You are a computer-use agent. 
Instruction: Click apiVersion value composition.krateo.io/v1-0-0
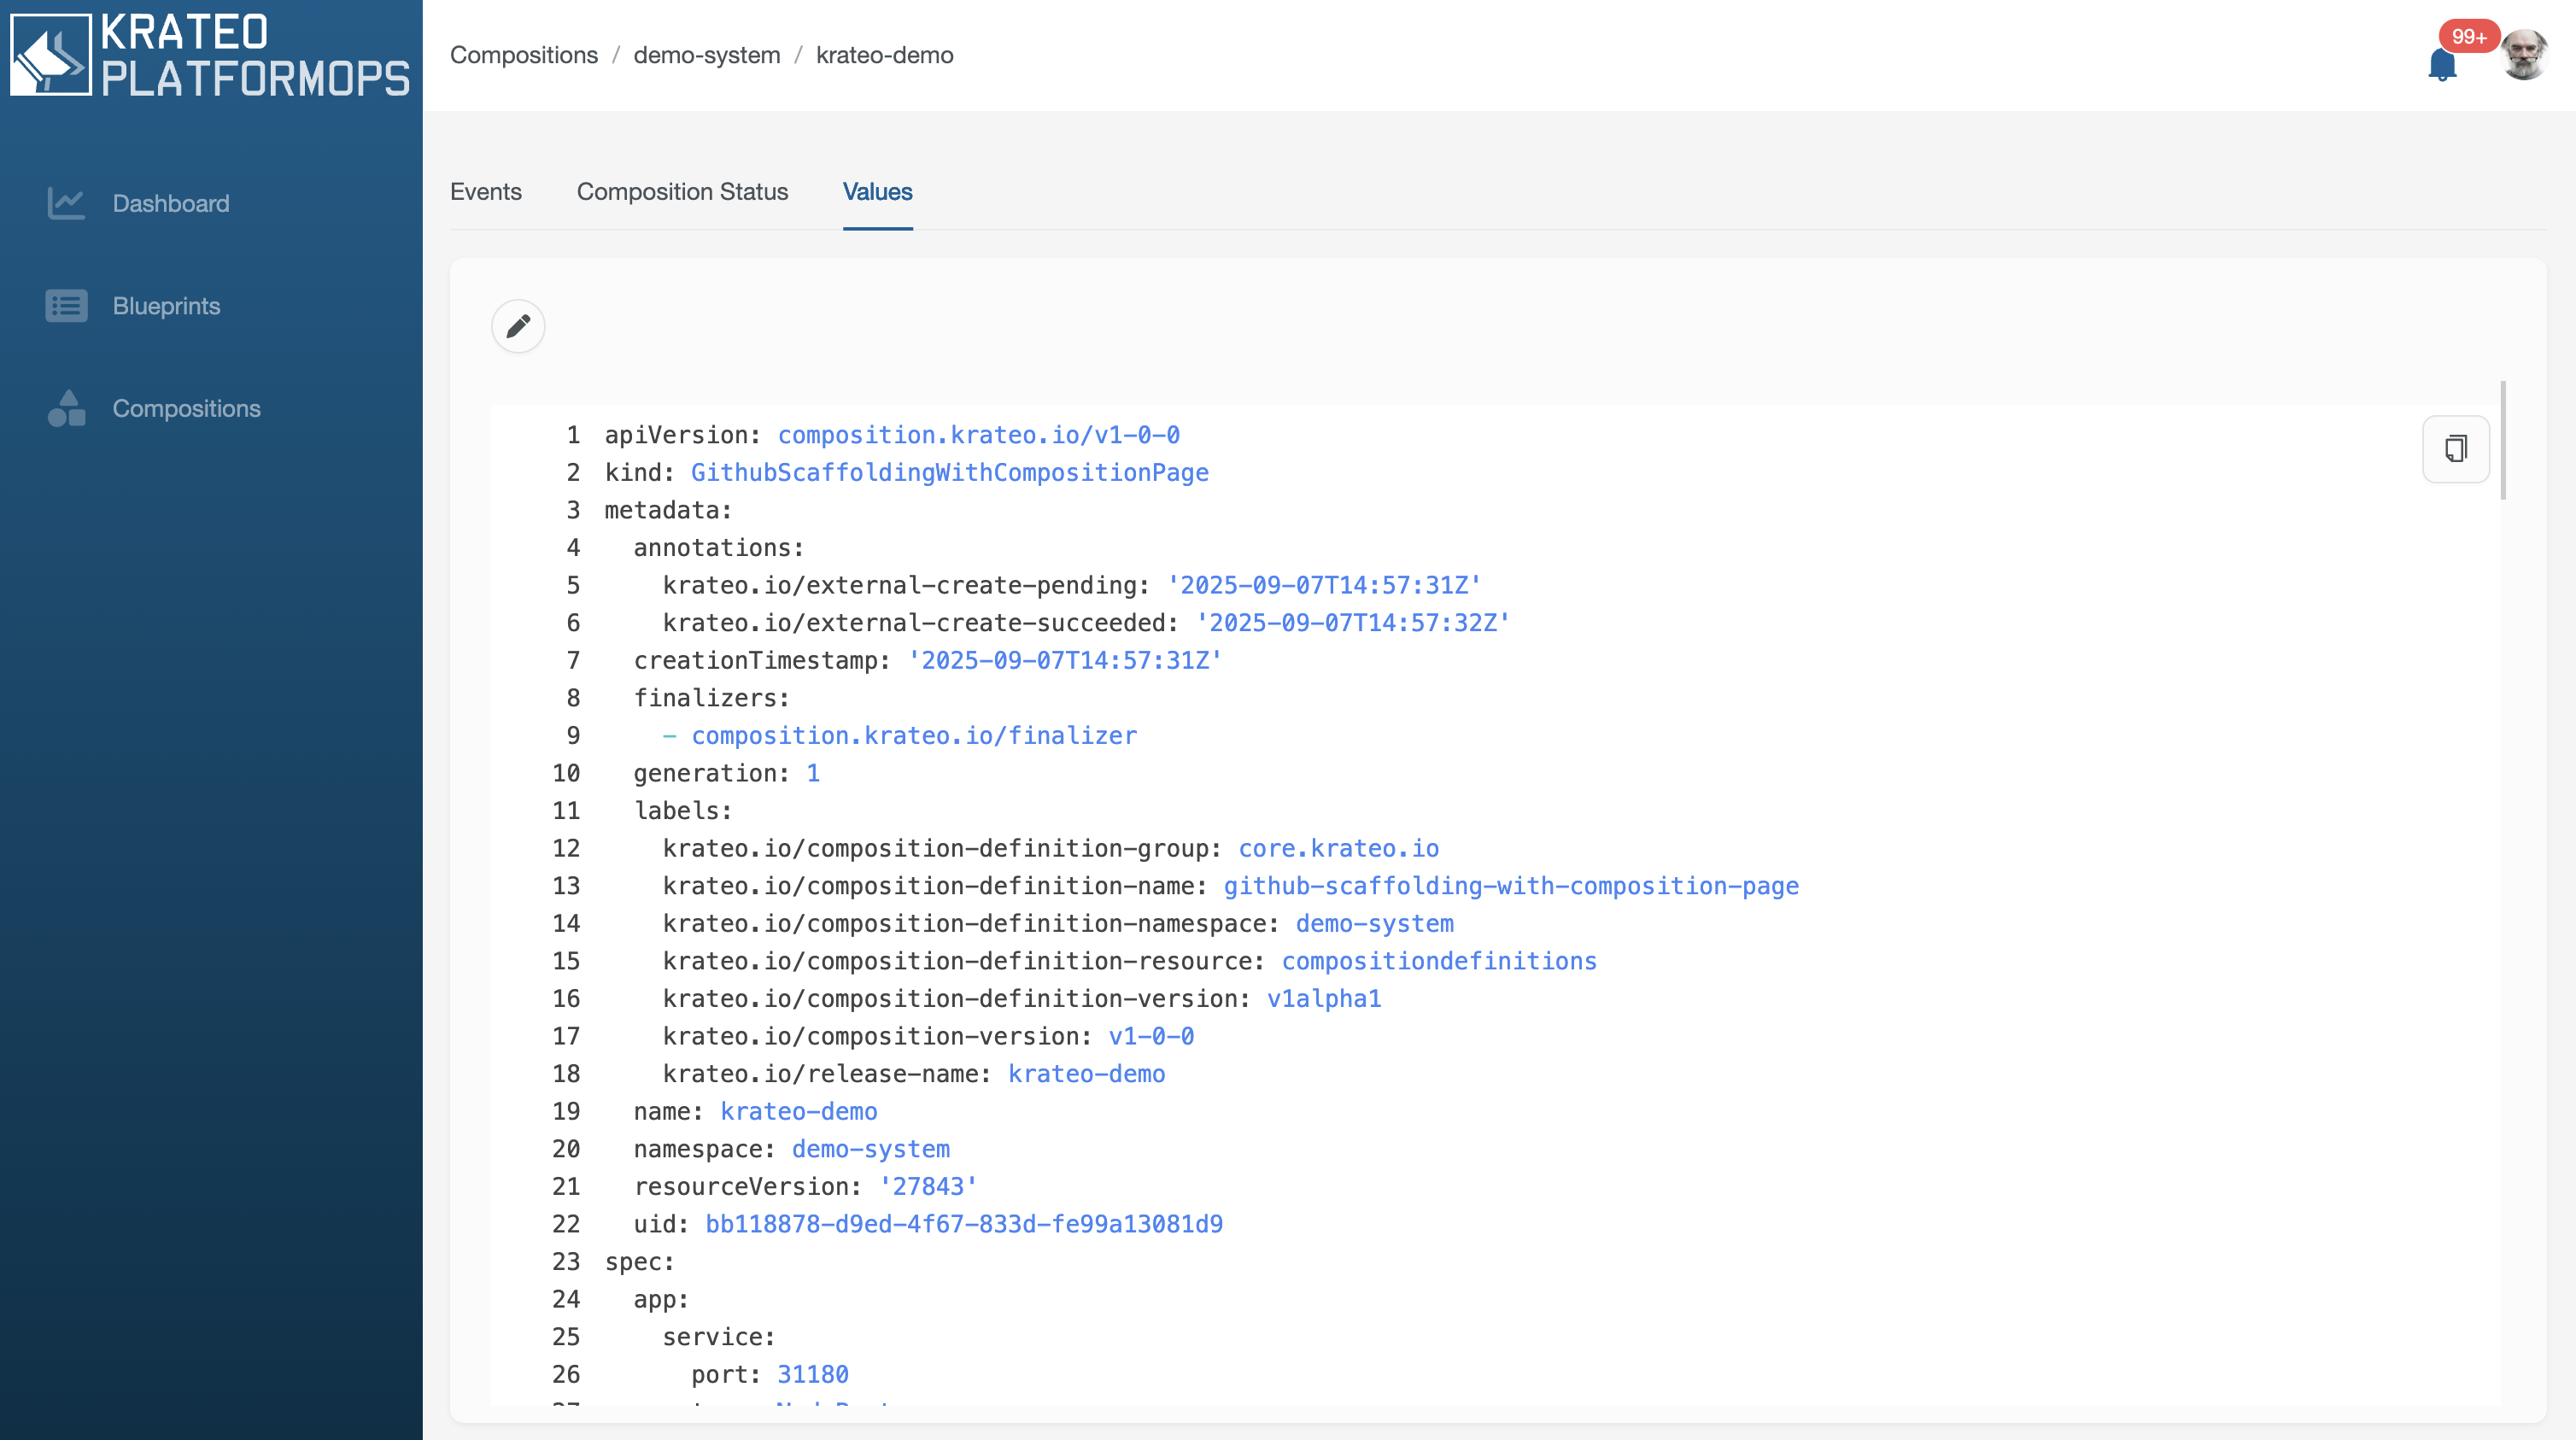click(979, 435)
